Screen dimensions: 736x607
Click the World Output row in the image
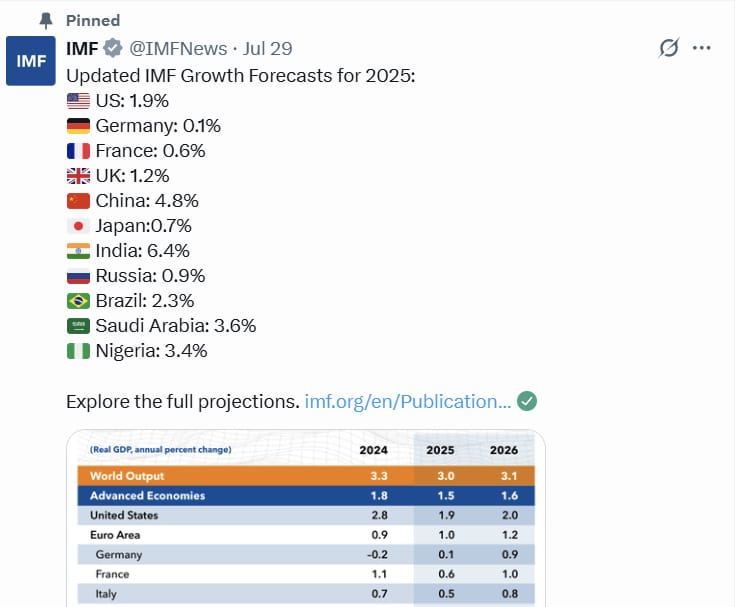point(306,476)
